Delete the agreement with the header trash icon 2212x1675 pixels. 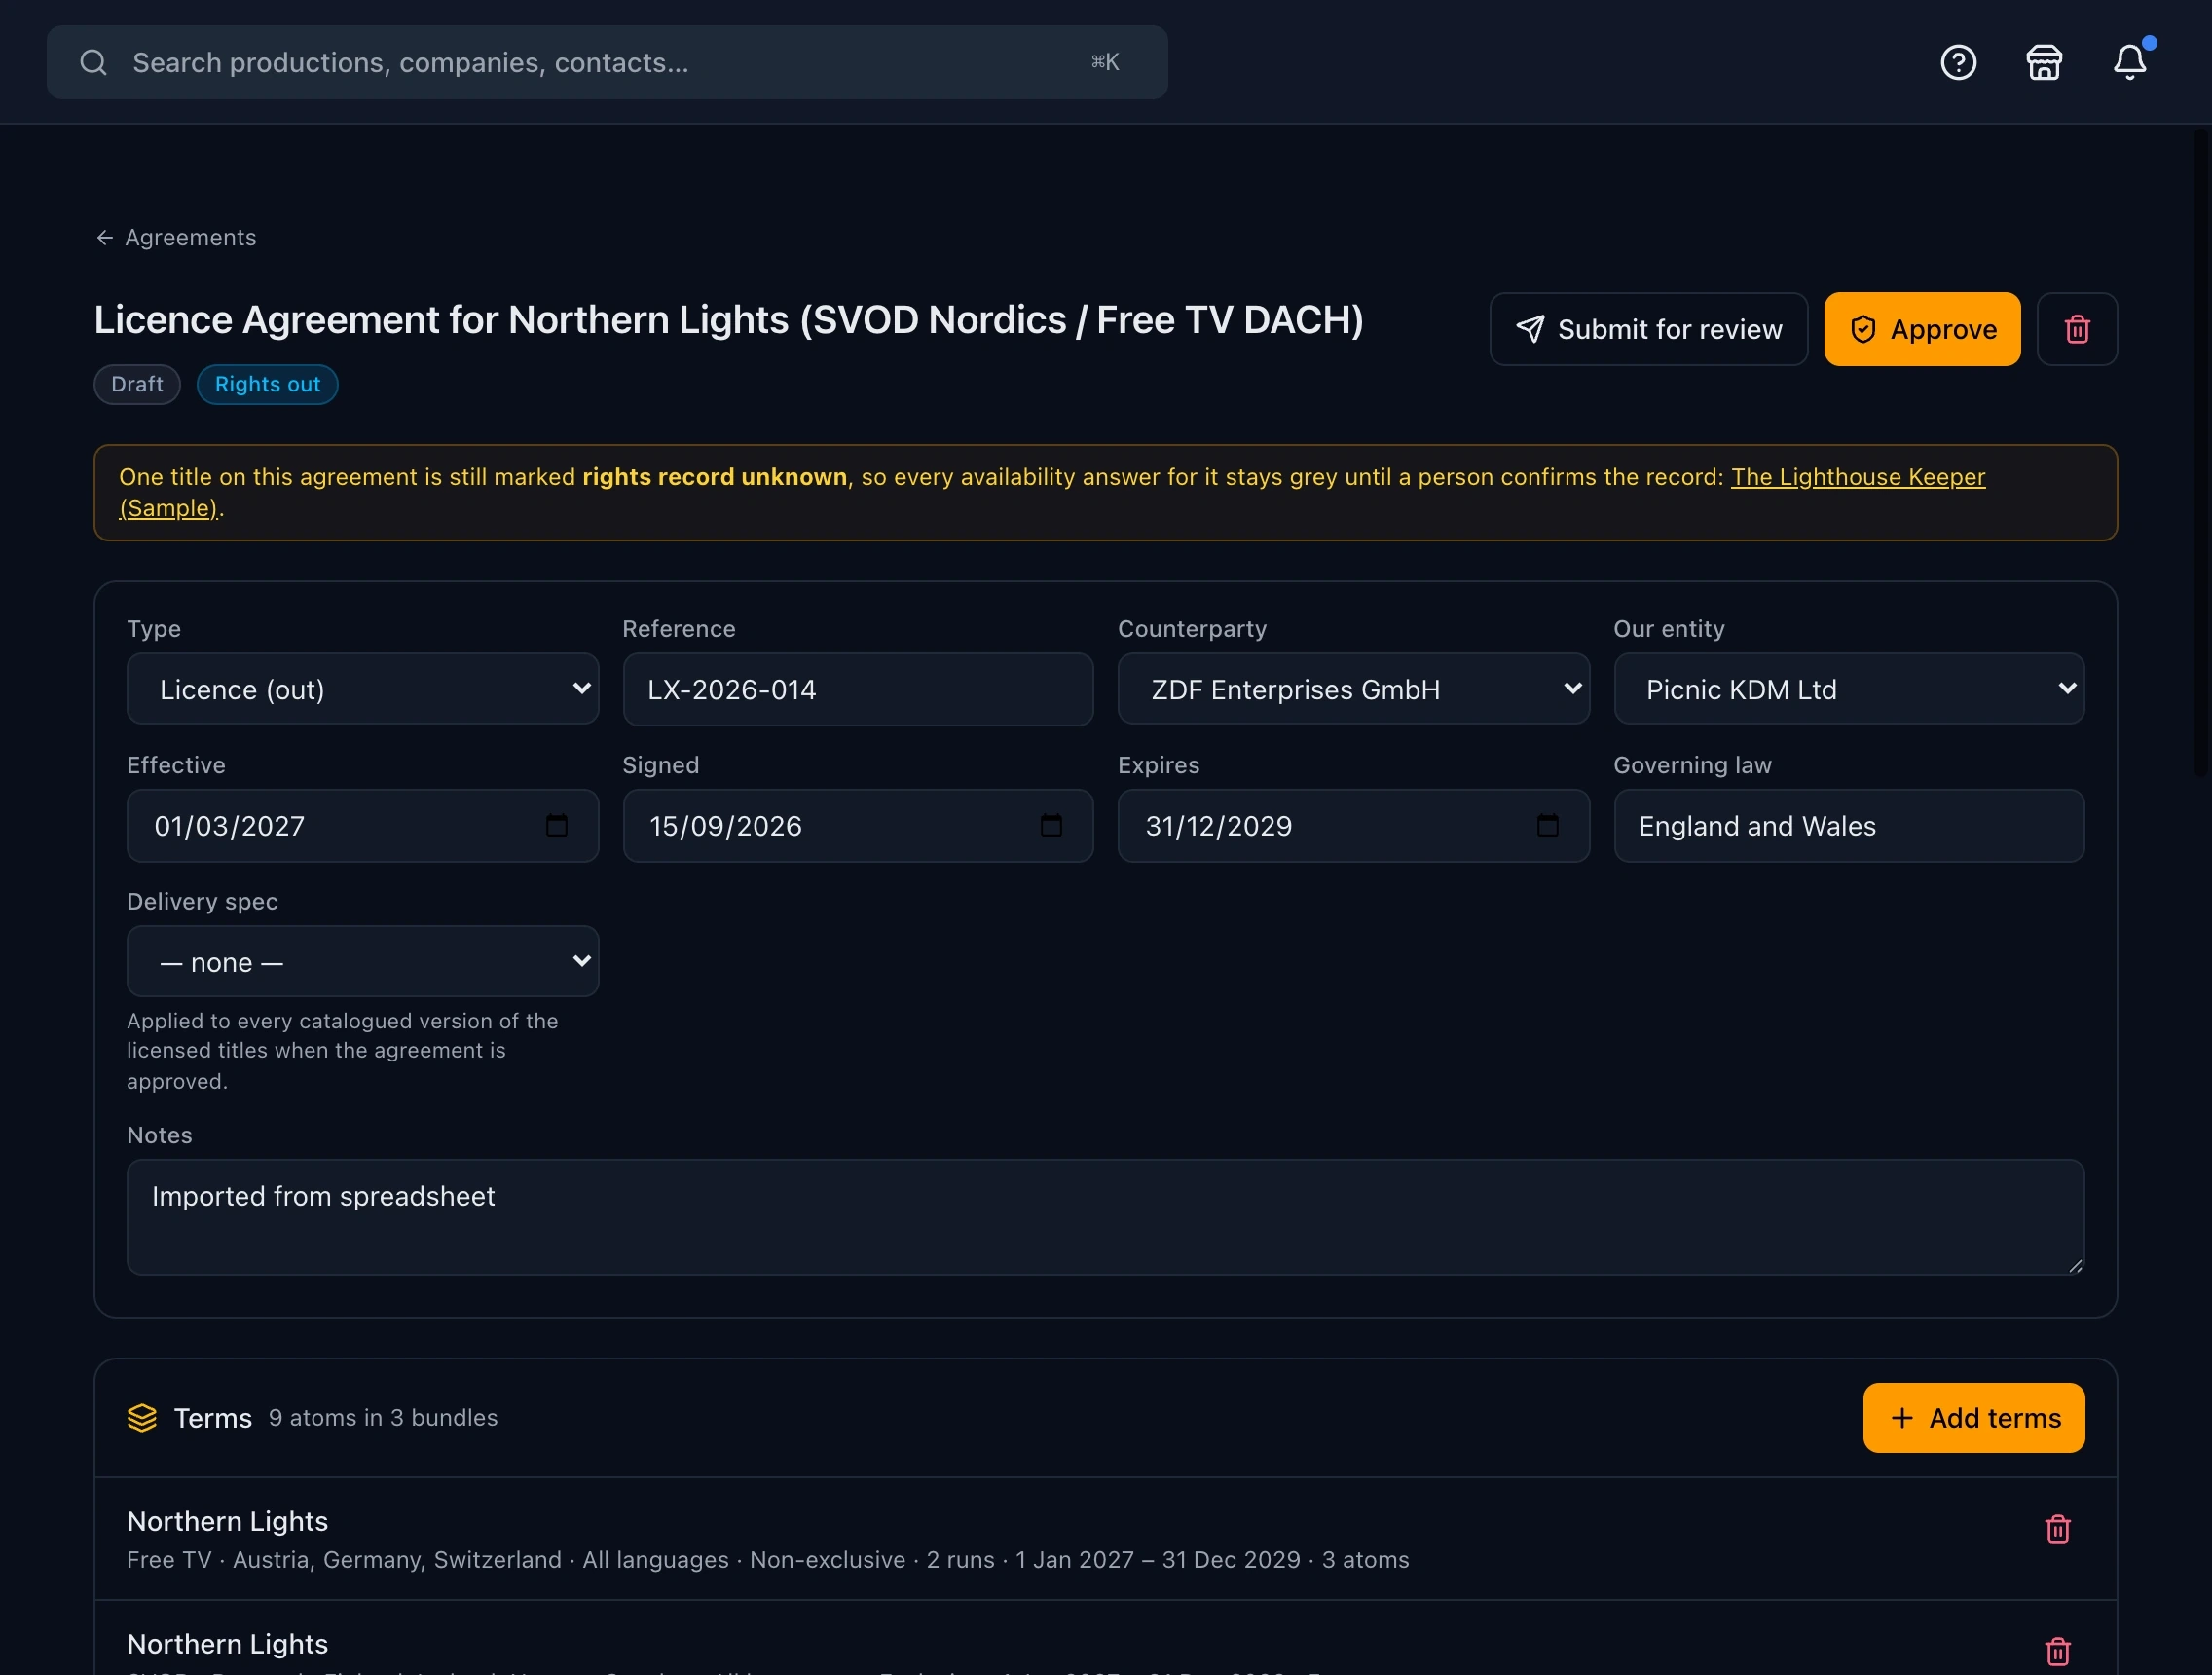coord(2077,329)
